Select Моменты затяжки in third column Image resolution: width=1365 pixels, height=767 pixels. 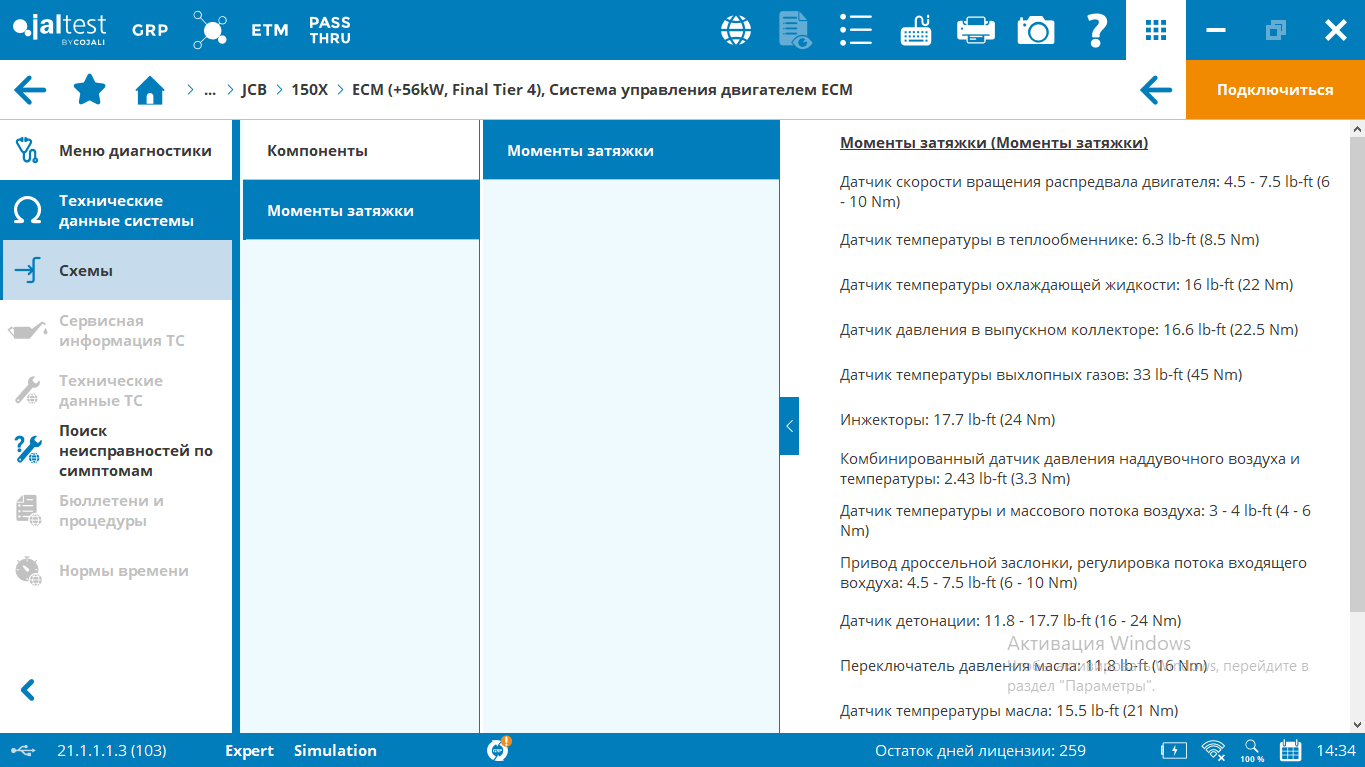coord(631,151)
